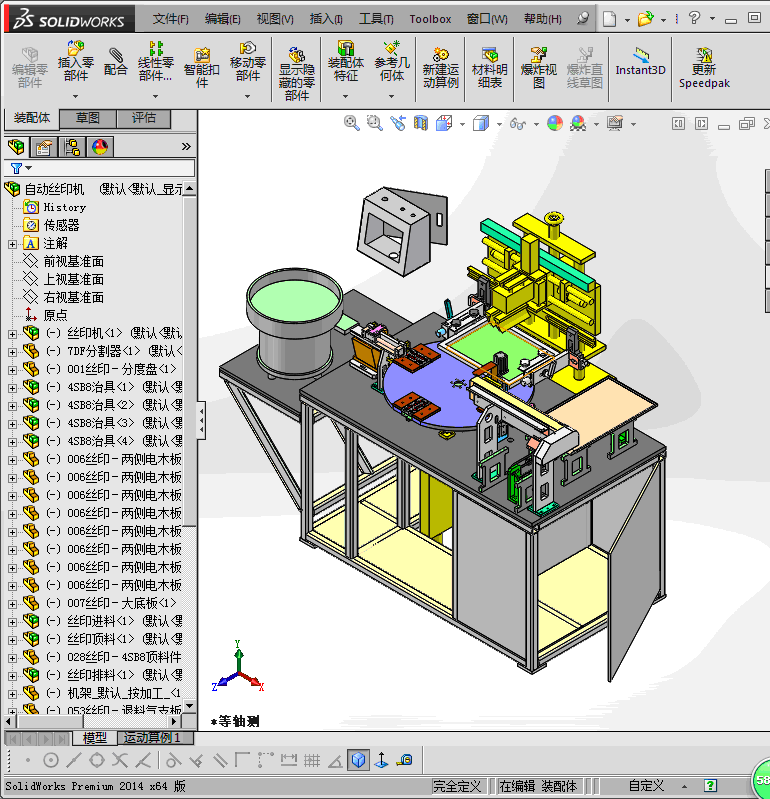Click the Exploded View (爆炸视图) tool
This screenshot has width=770, height=799.
pyautogui.click(x=539, y=67)
